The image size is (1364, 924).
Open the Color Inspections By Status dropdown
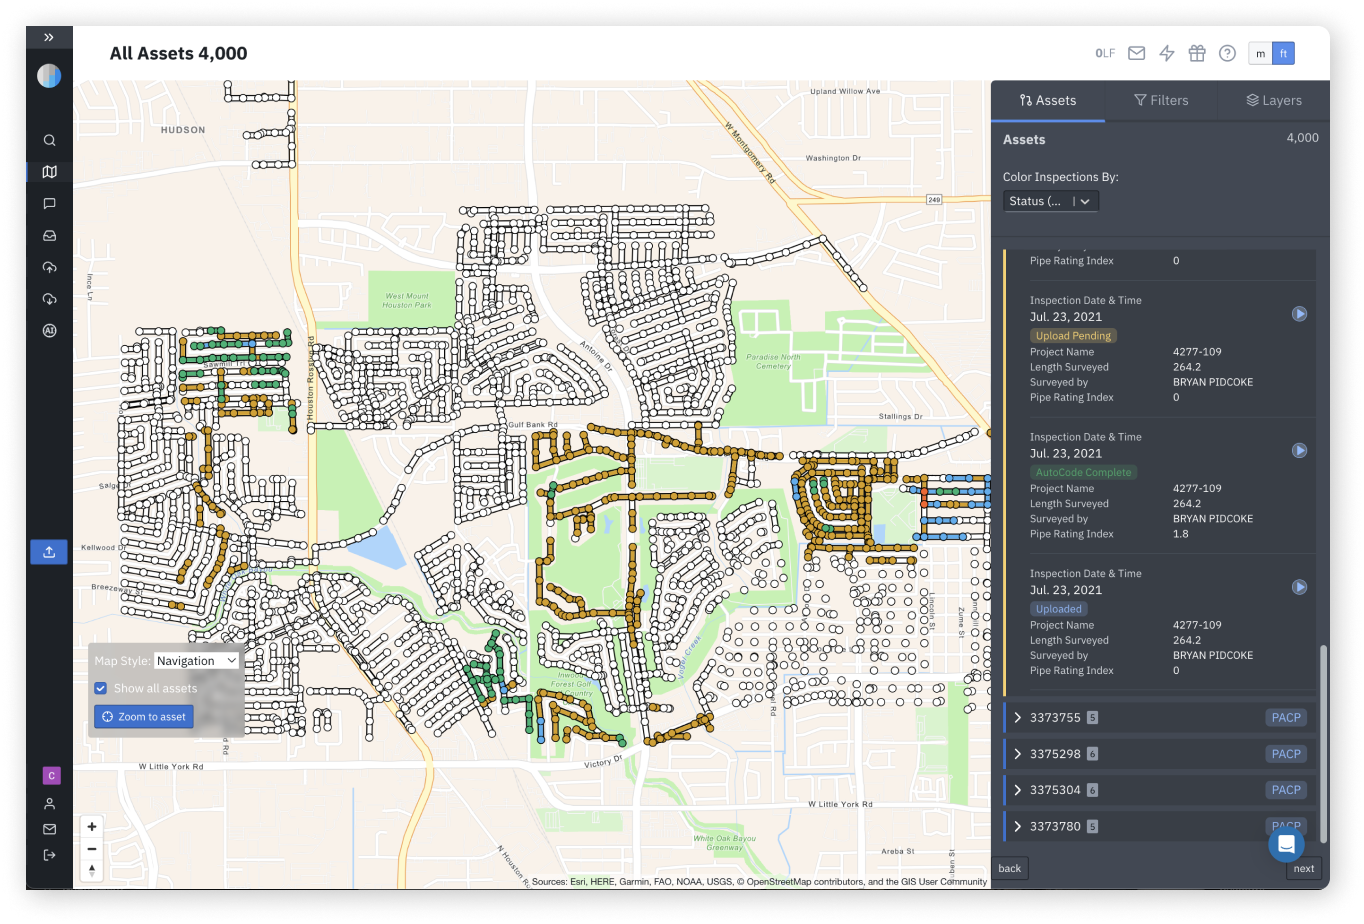coord(1051,201)
